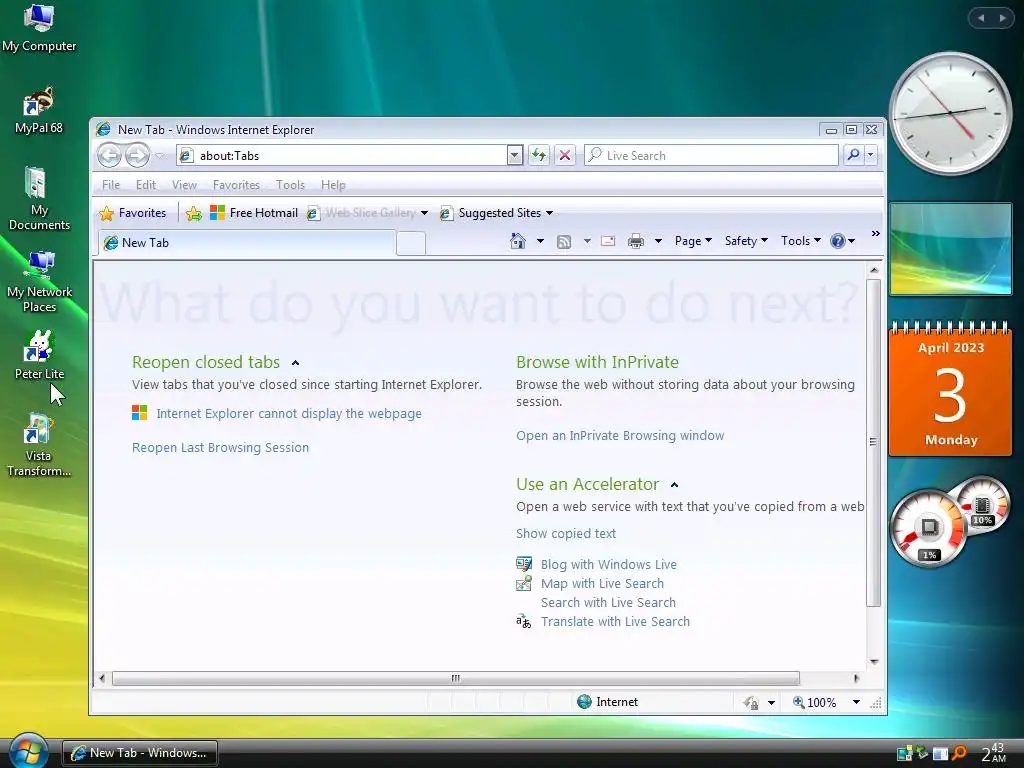This screenshot has width=1024, height=768.
Task: Click the orange search tray icon
Action: pyautogui.click(x=959, y=753)
